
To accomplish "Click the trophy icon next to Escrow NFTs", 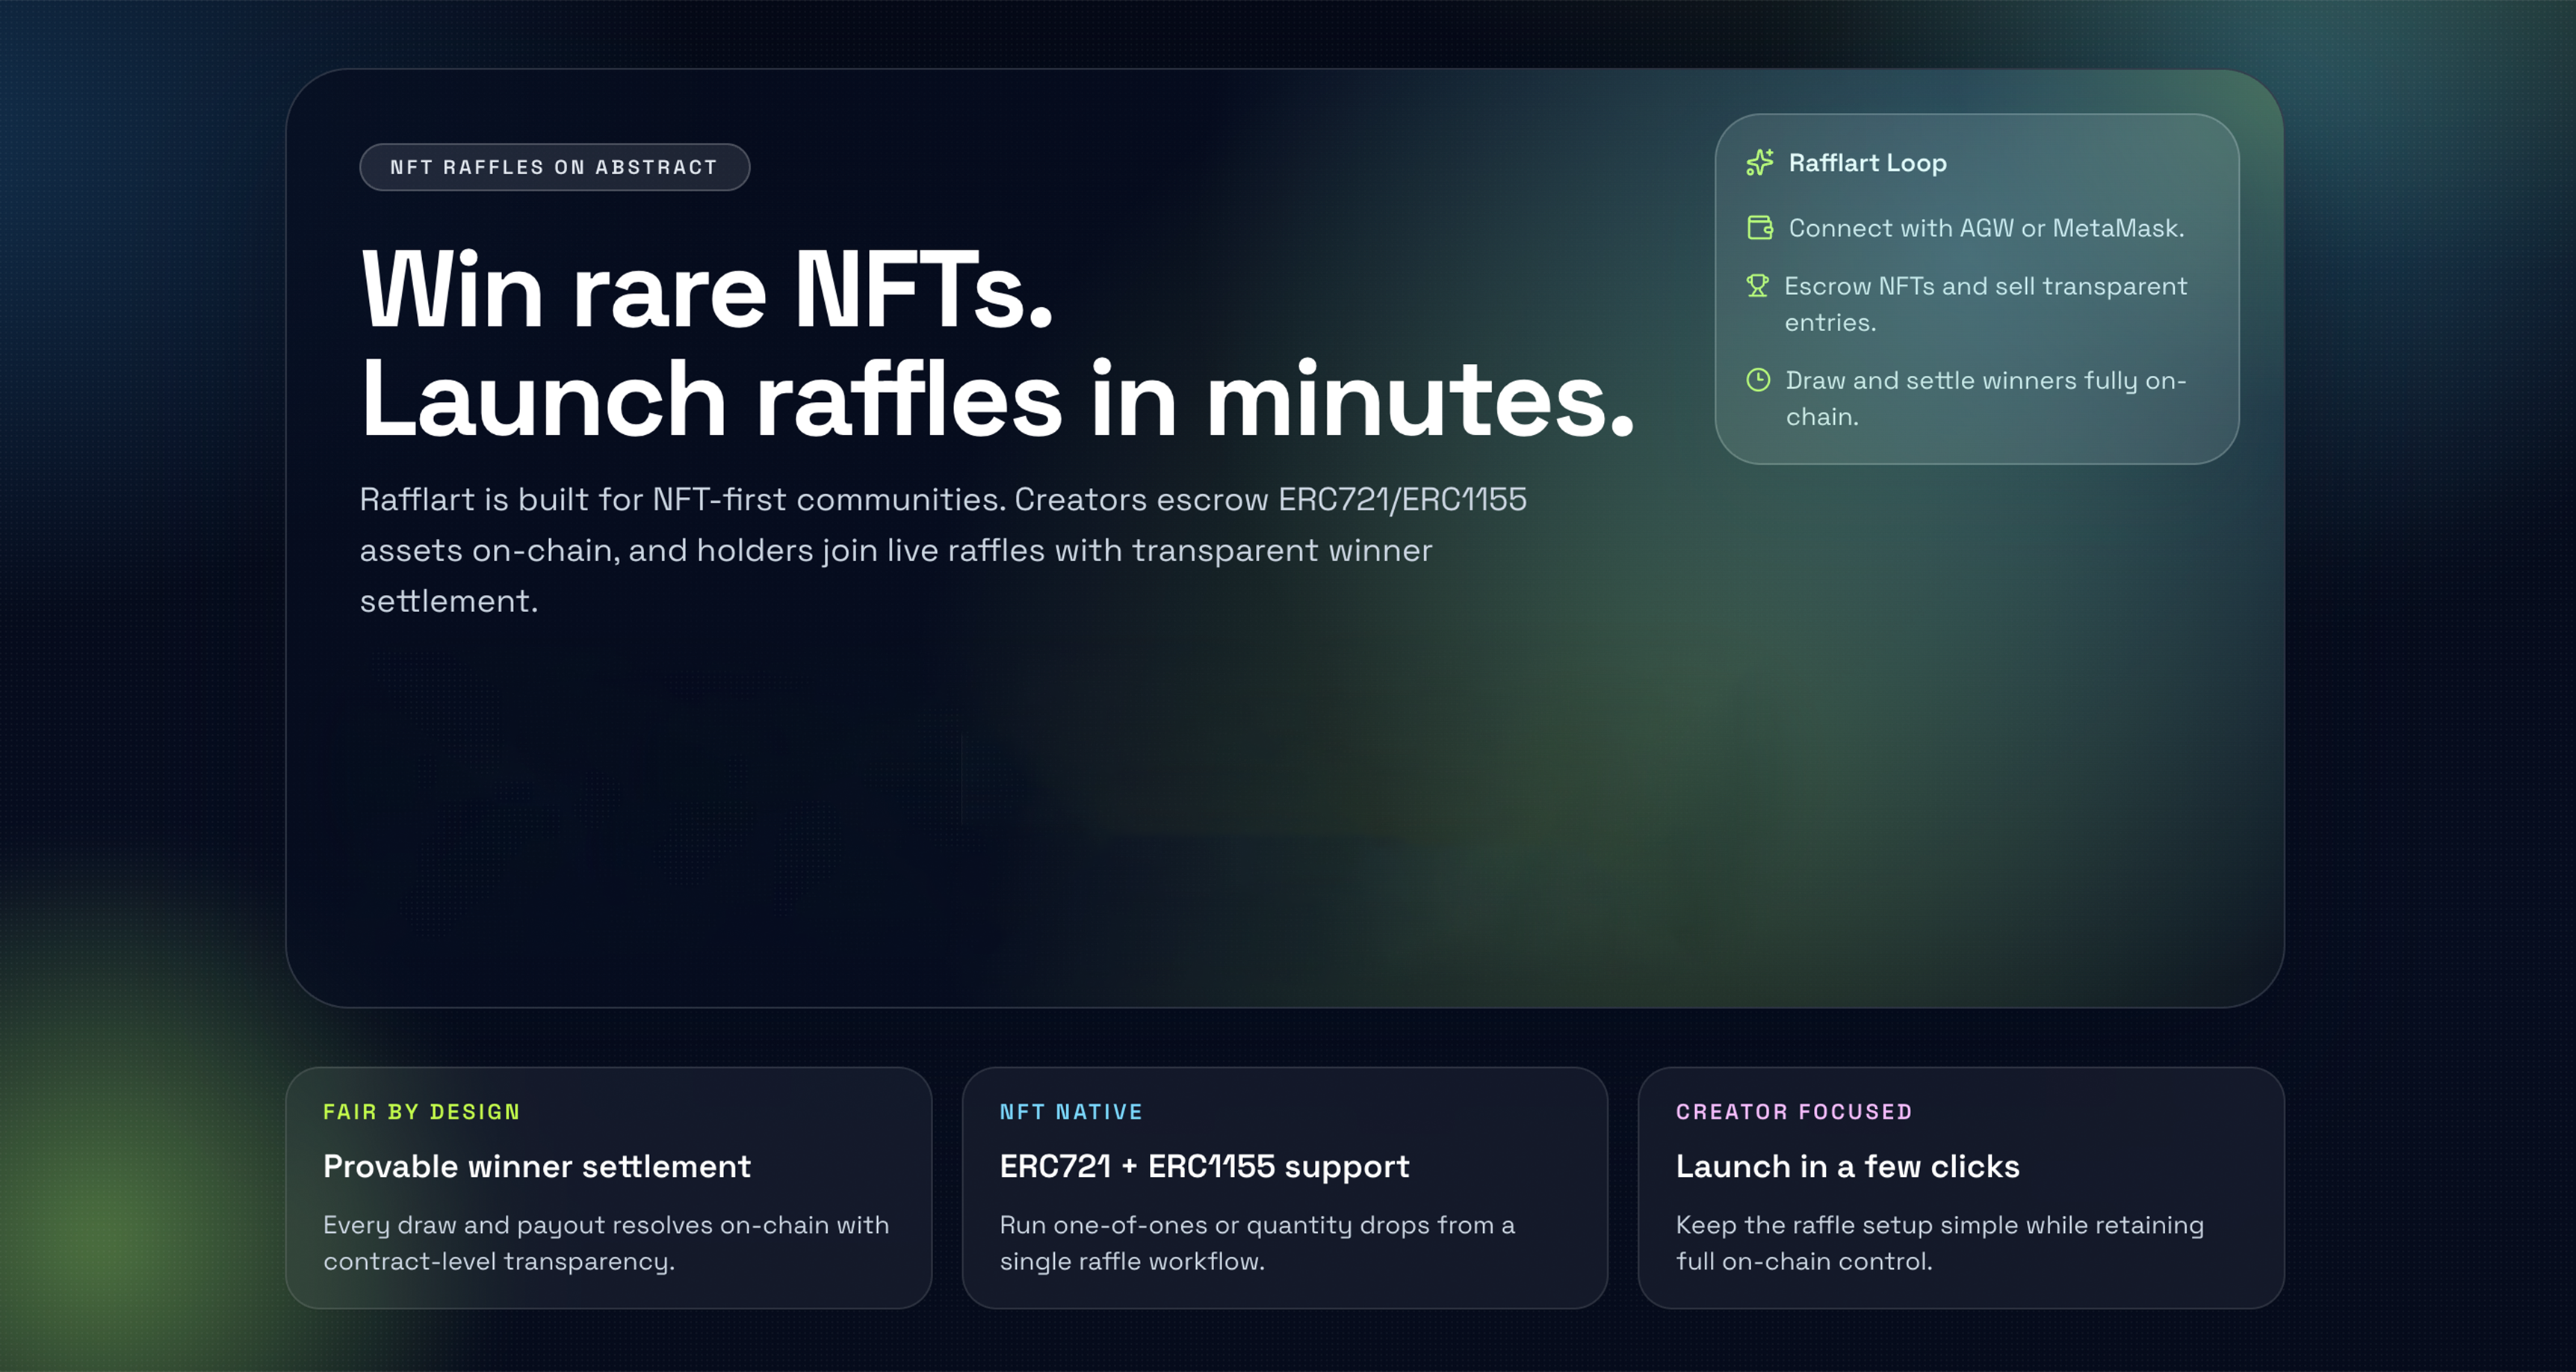I will pyautogui.click(x=1758, y=286).
